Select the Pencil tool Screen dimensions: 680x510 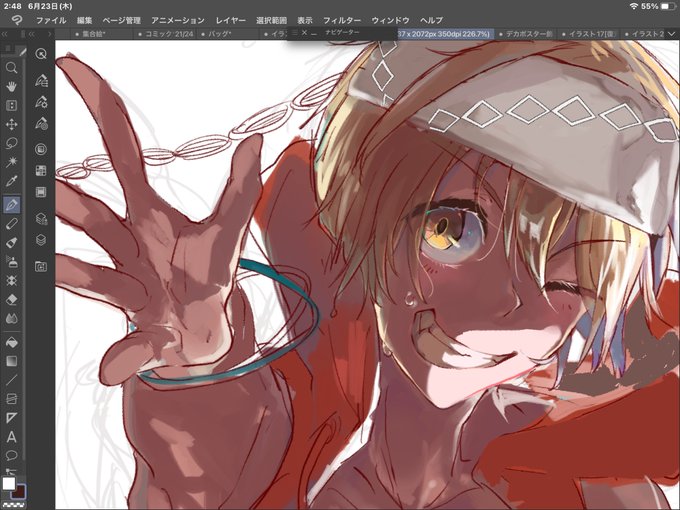tap(11, 224)
